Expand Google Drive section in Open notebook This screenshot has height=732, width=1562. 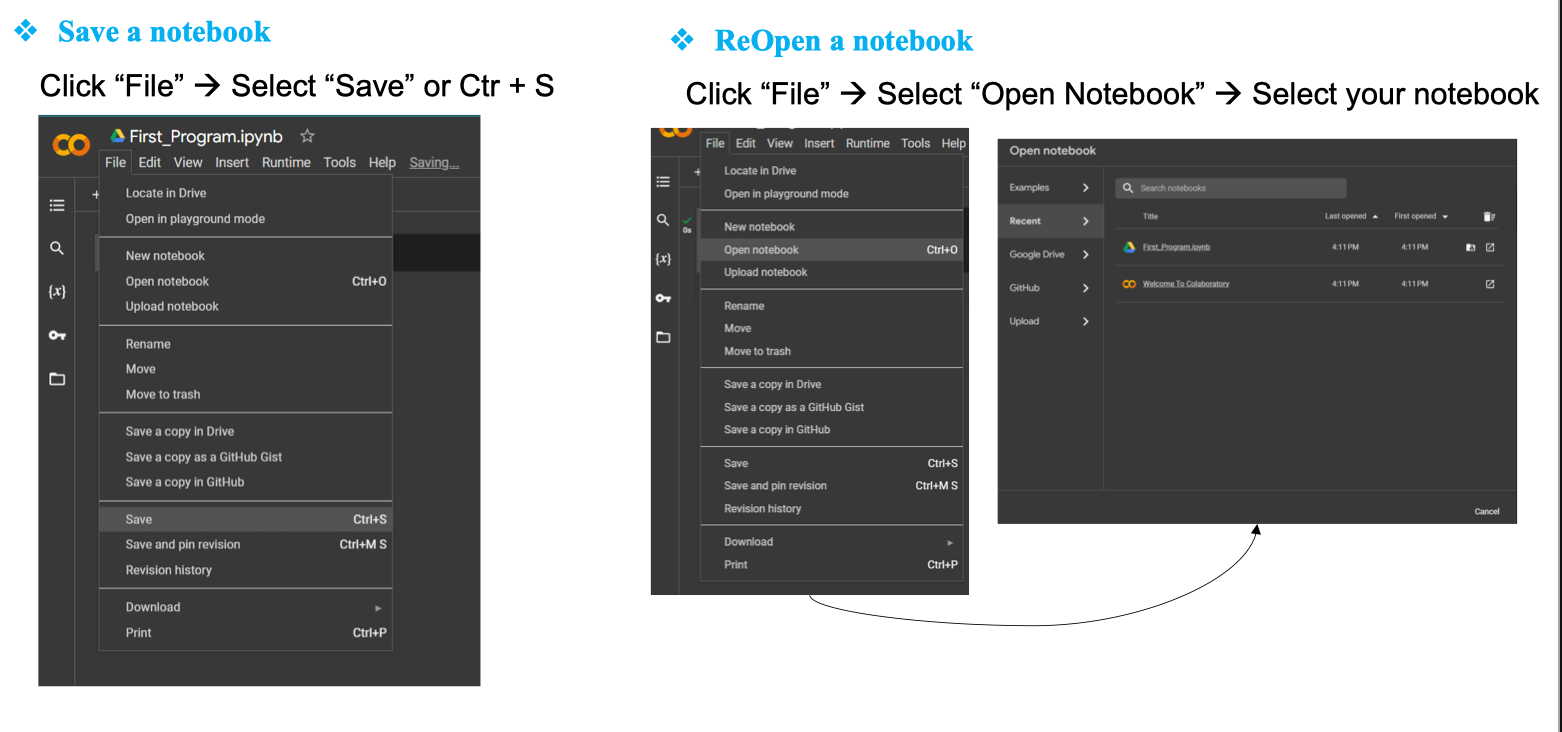[1085, 255]
